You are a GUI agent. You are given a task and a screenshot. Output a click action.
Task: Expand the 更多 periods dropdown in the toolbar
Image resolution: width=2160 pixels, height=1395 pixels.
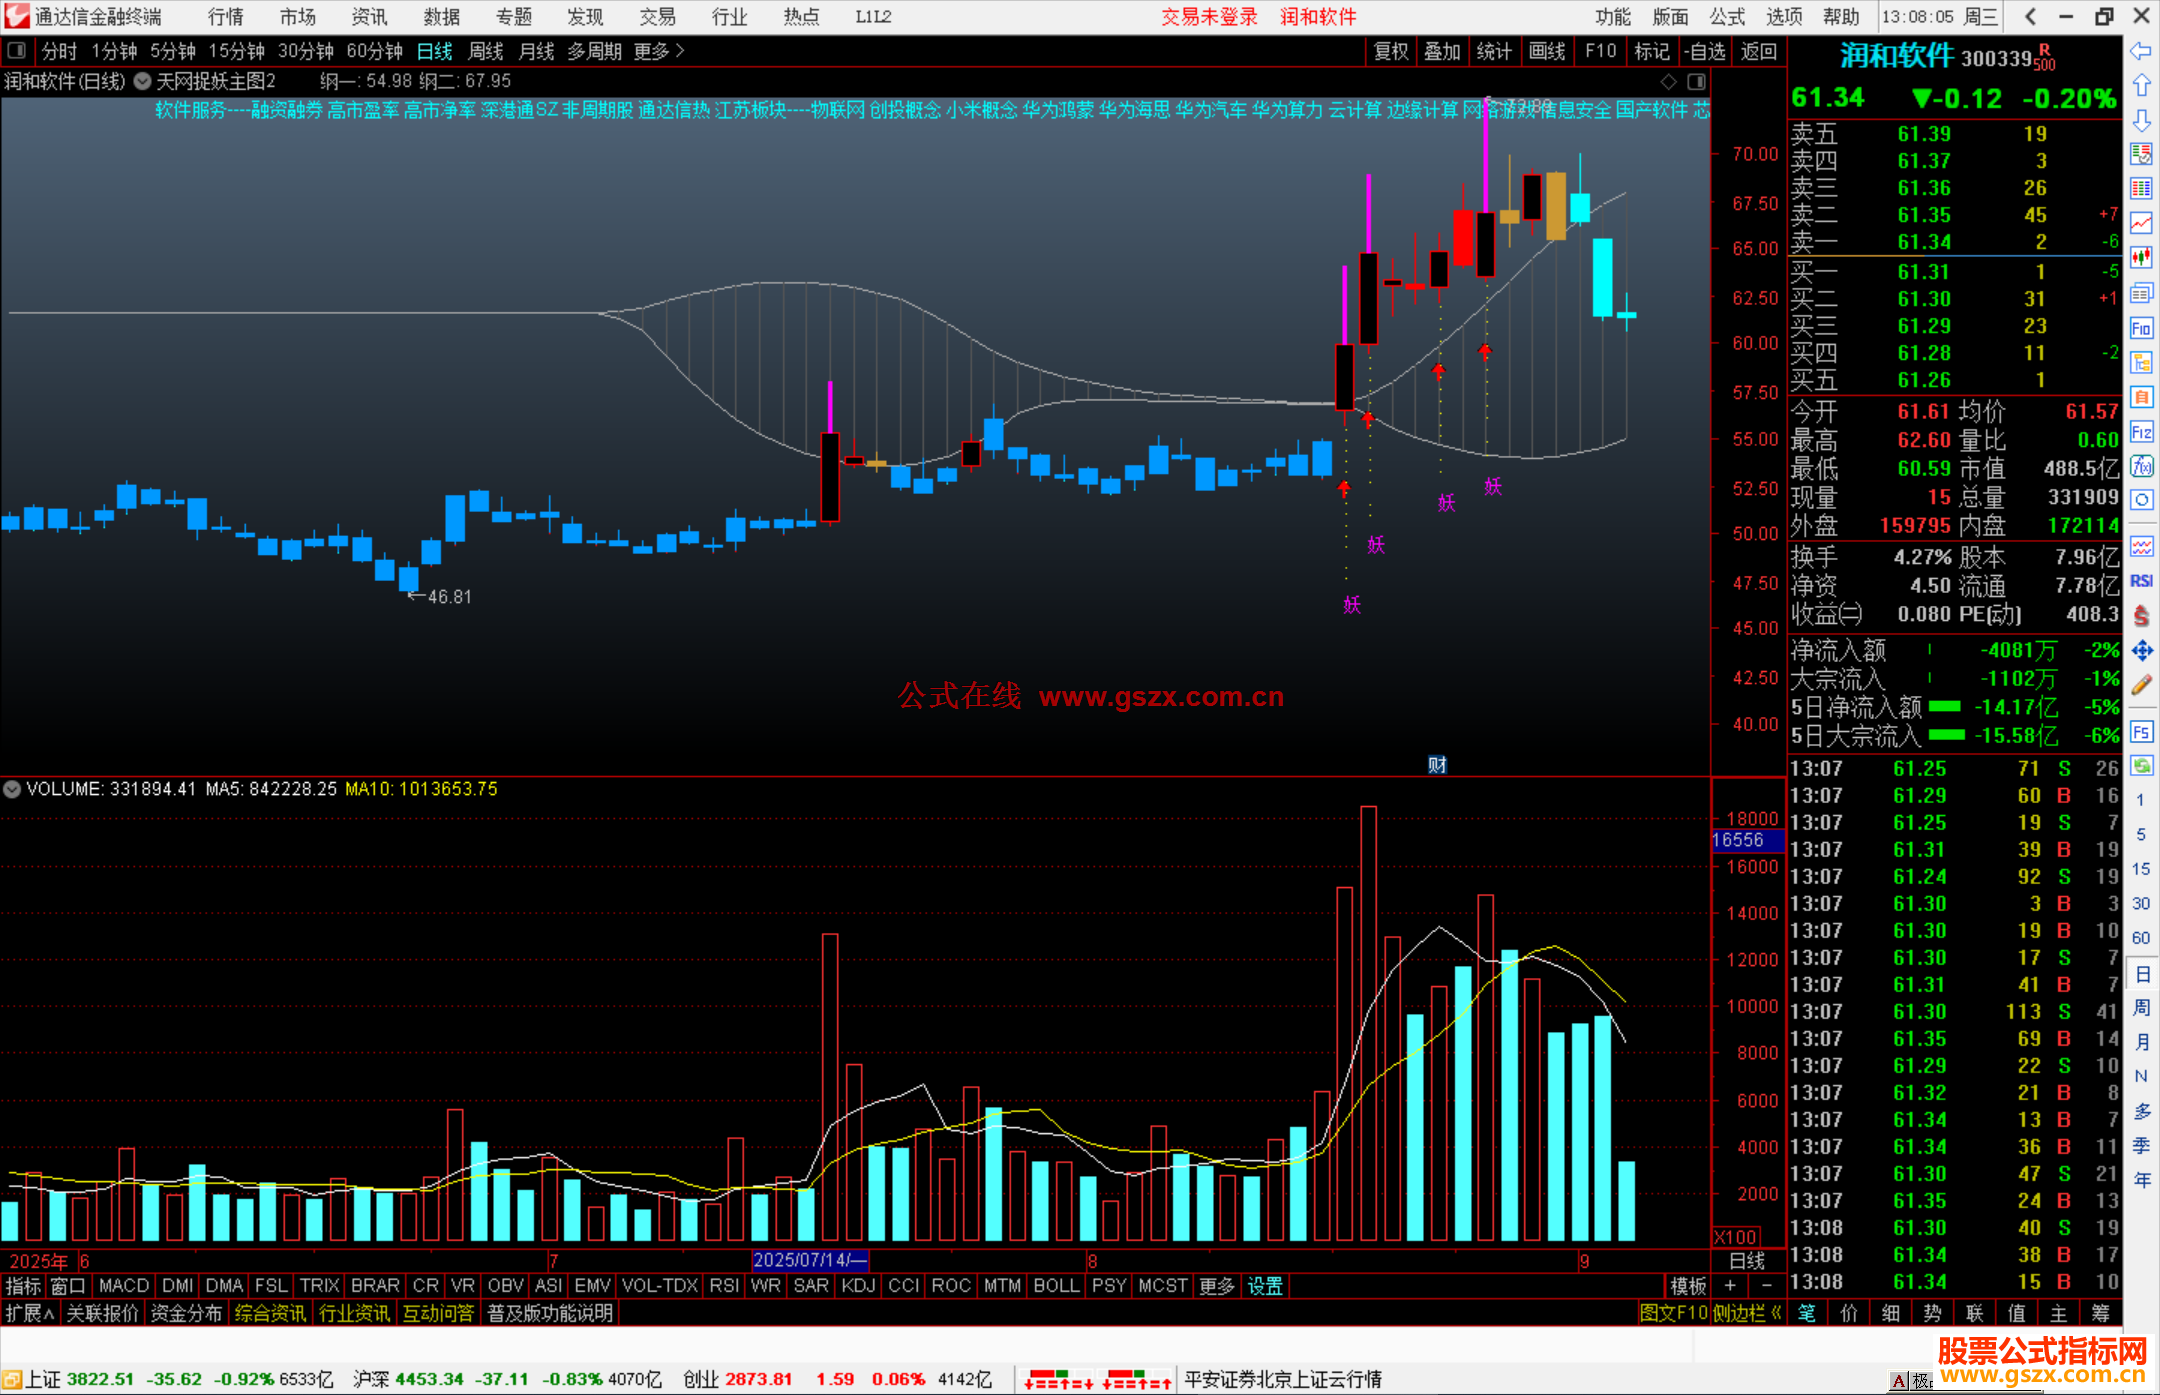coord(659,51)
